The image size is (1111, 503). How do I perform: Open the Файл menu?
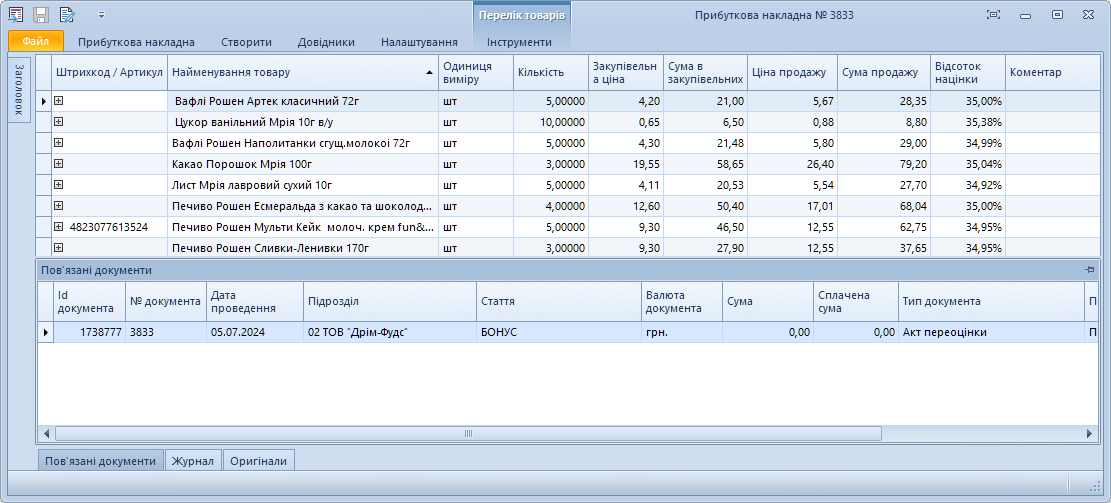(x=36, y=42)
